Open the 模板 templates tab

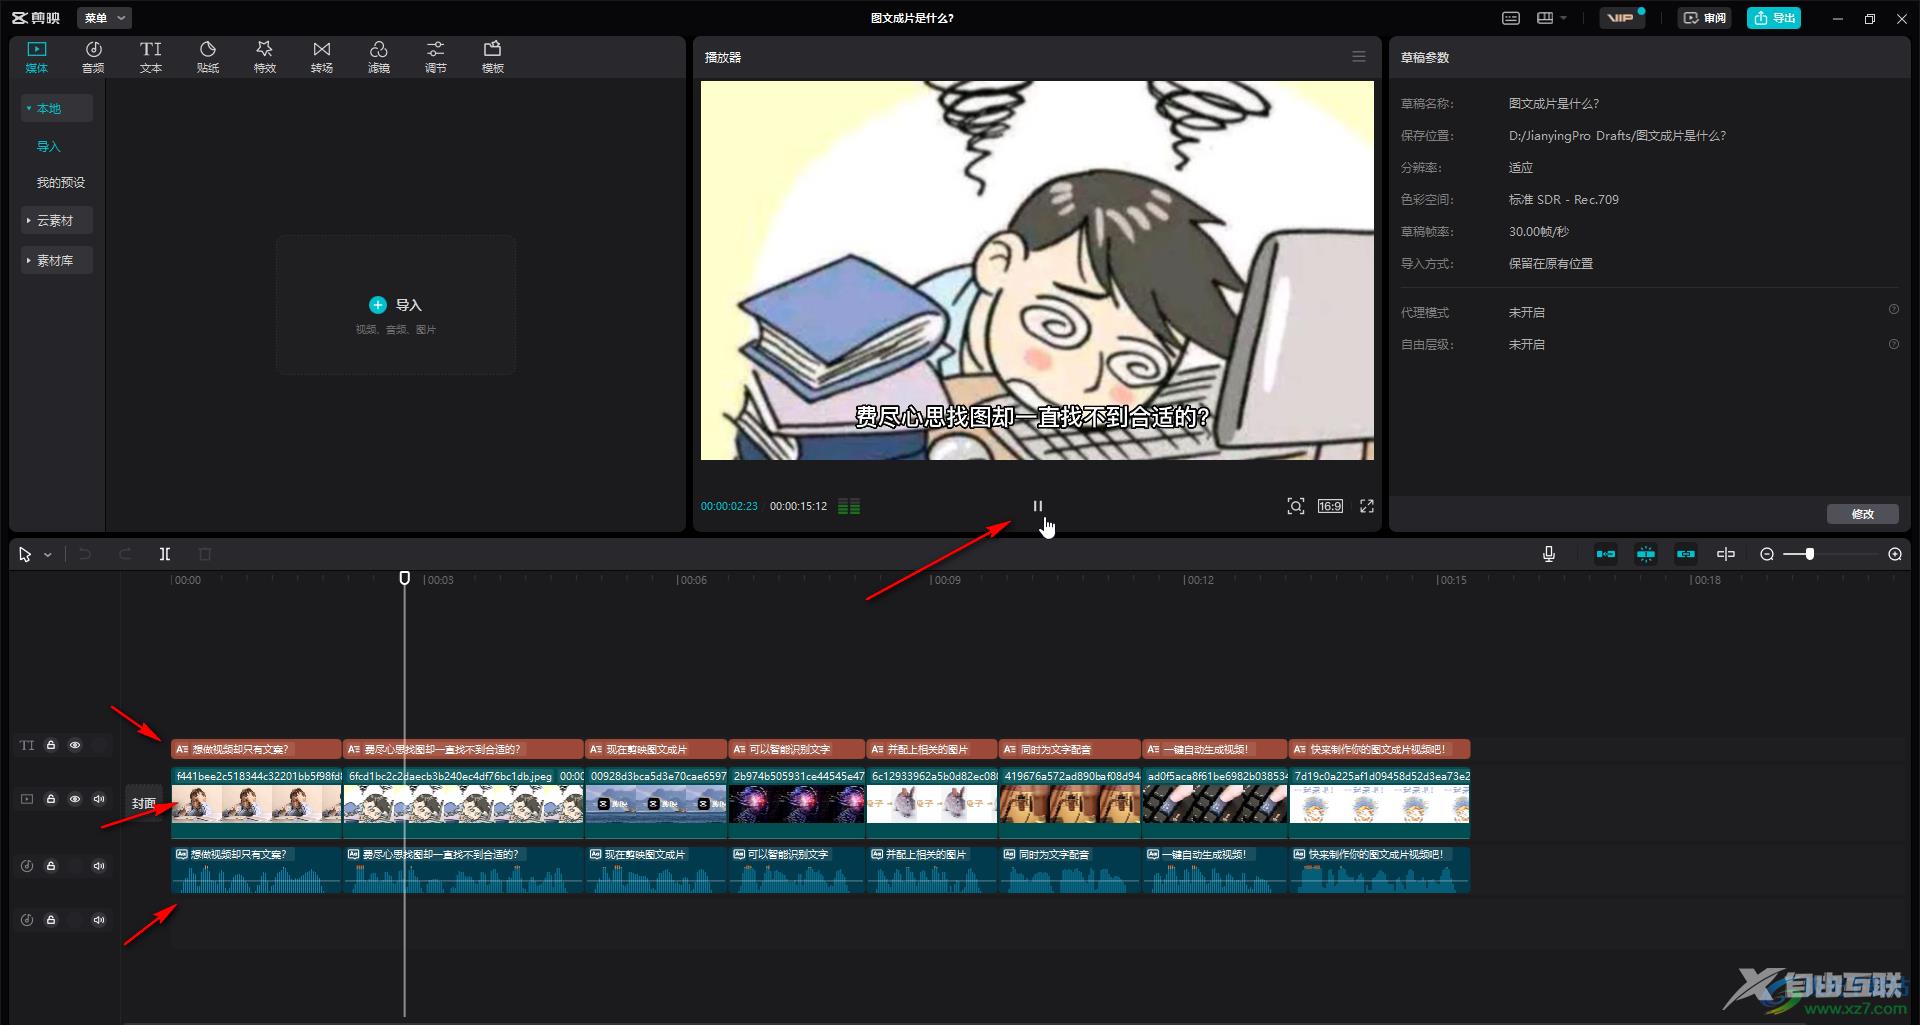tap(493, 57)
